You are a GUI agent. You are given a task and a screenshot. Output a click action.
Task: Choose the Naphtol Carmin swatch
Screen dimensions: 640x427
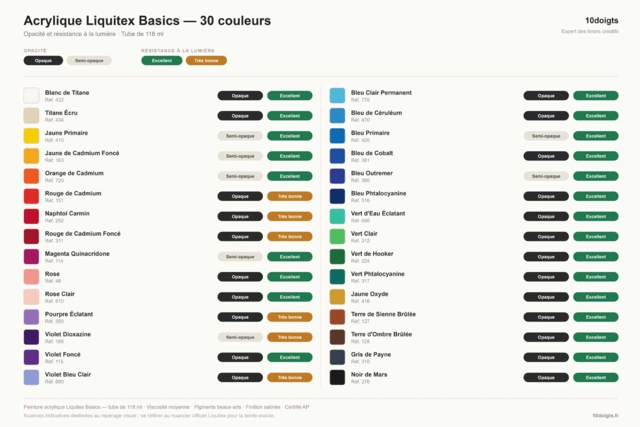(31, 216)
